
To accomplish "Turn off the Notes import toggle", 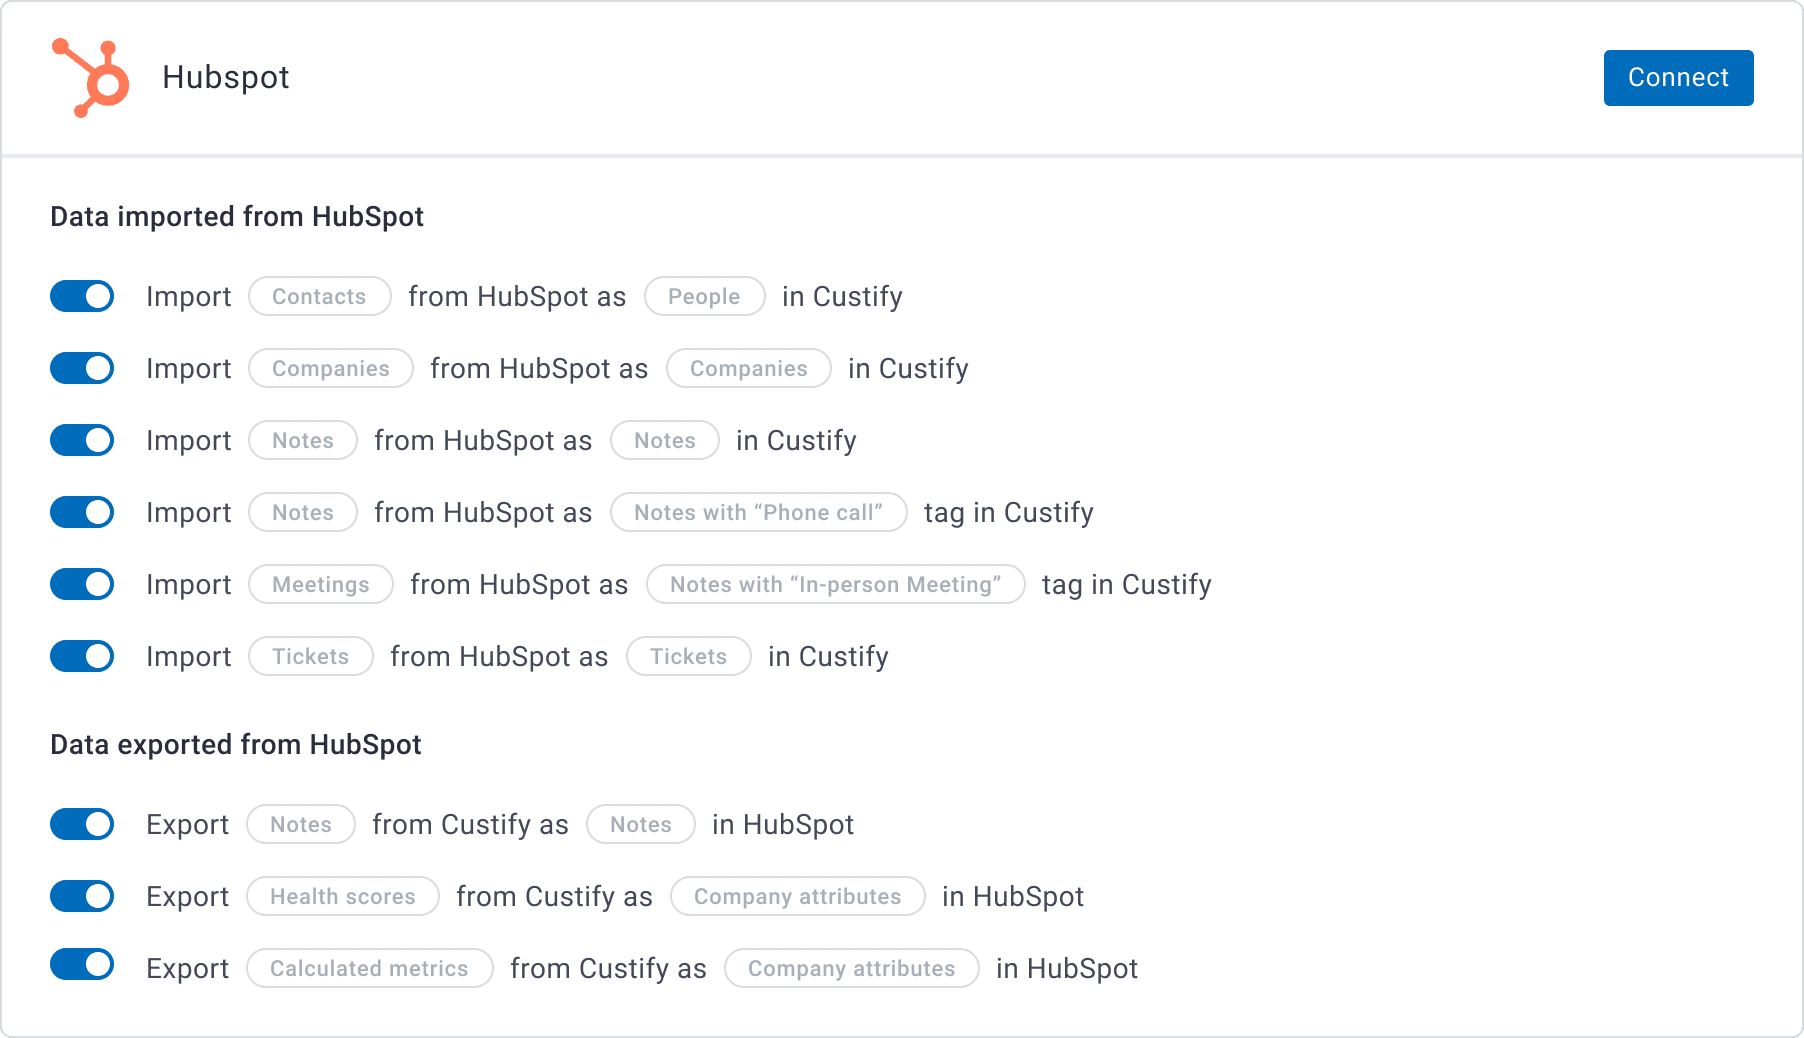I will pyautogui.click(x=82, y=440).
